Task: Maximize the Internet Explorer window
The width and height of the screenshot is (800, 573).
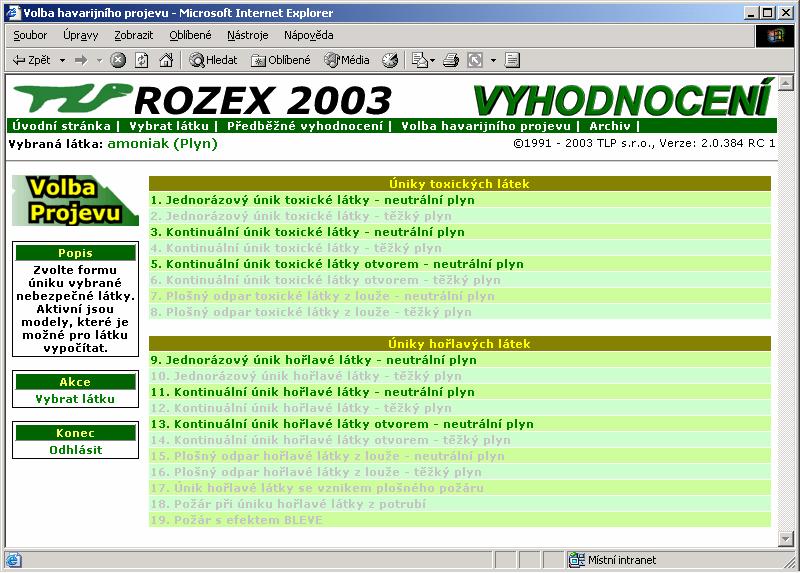Action: pos(767,13)
